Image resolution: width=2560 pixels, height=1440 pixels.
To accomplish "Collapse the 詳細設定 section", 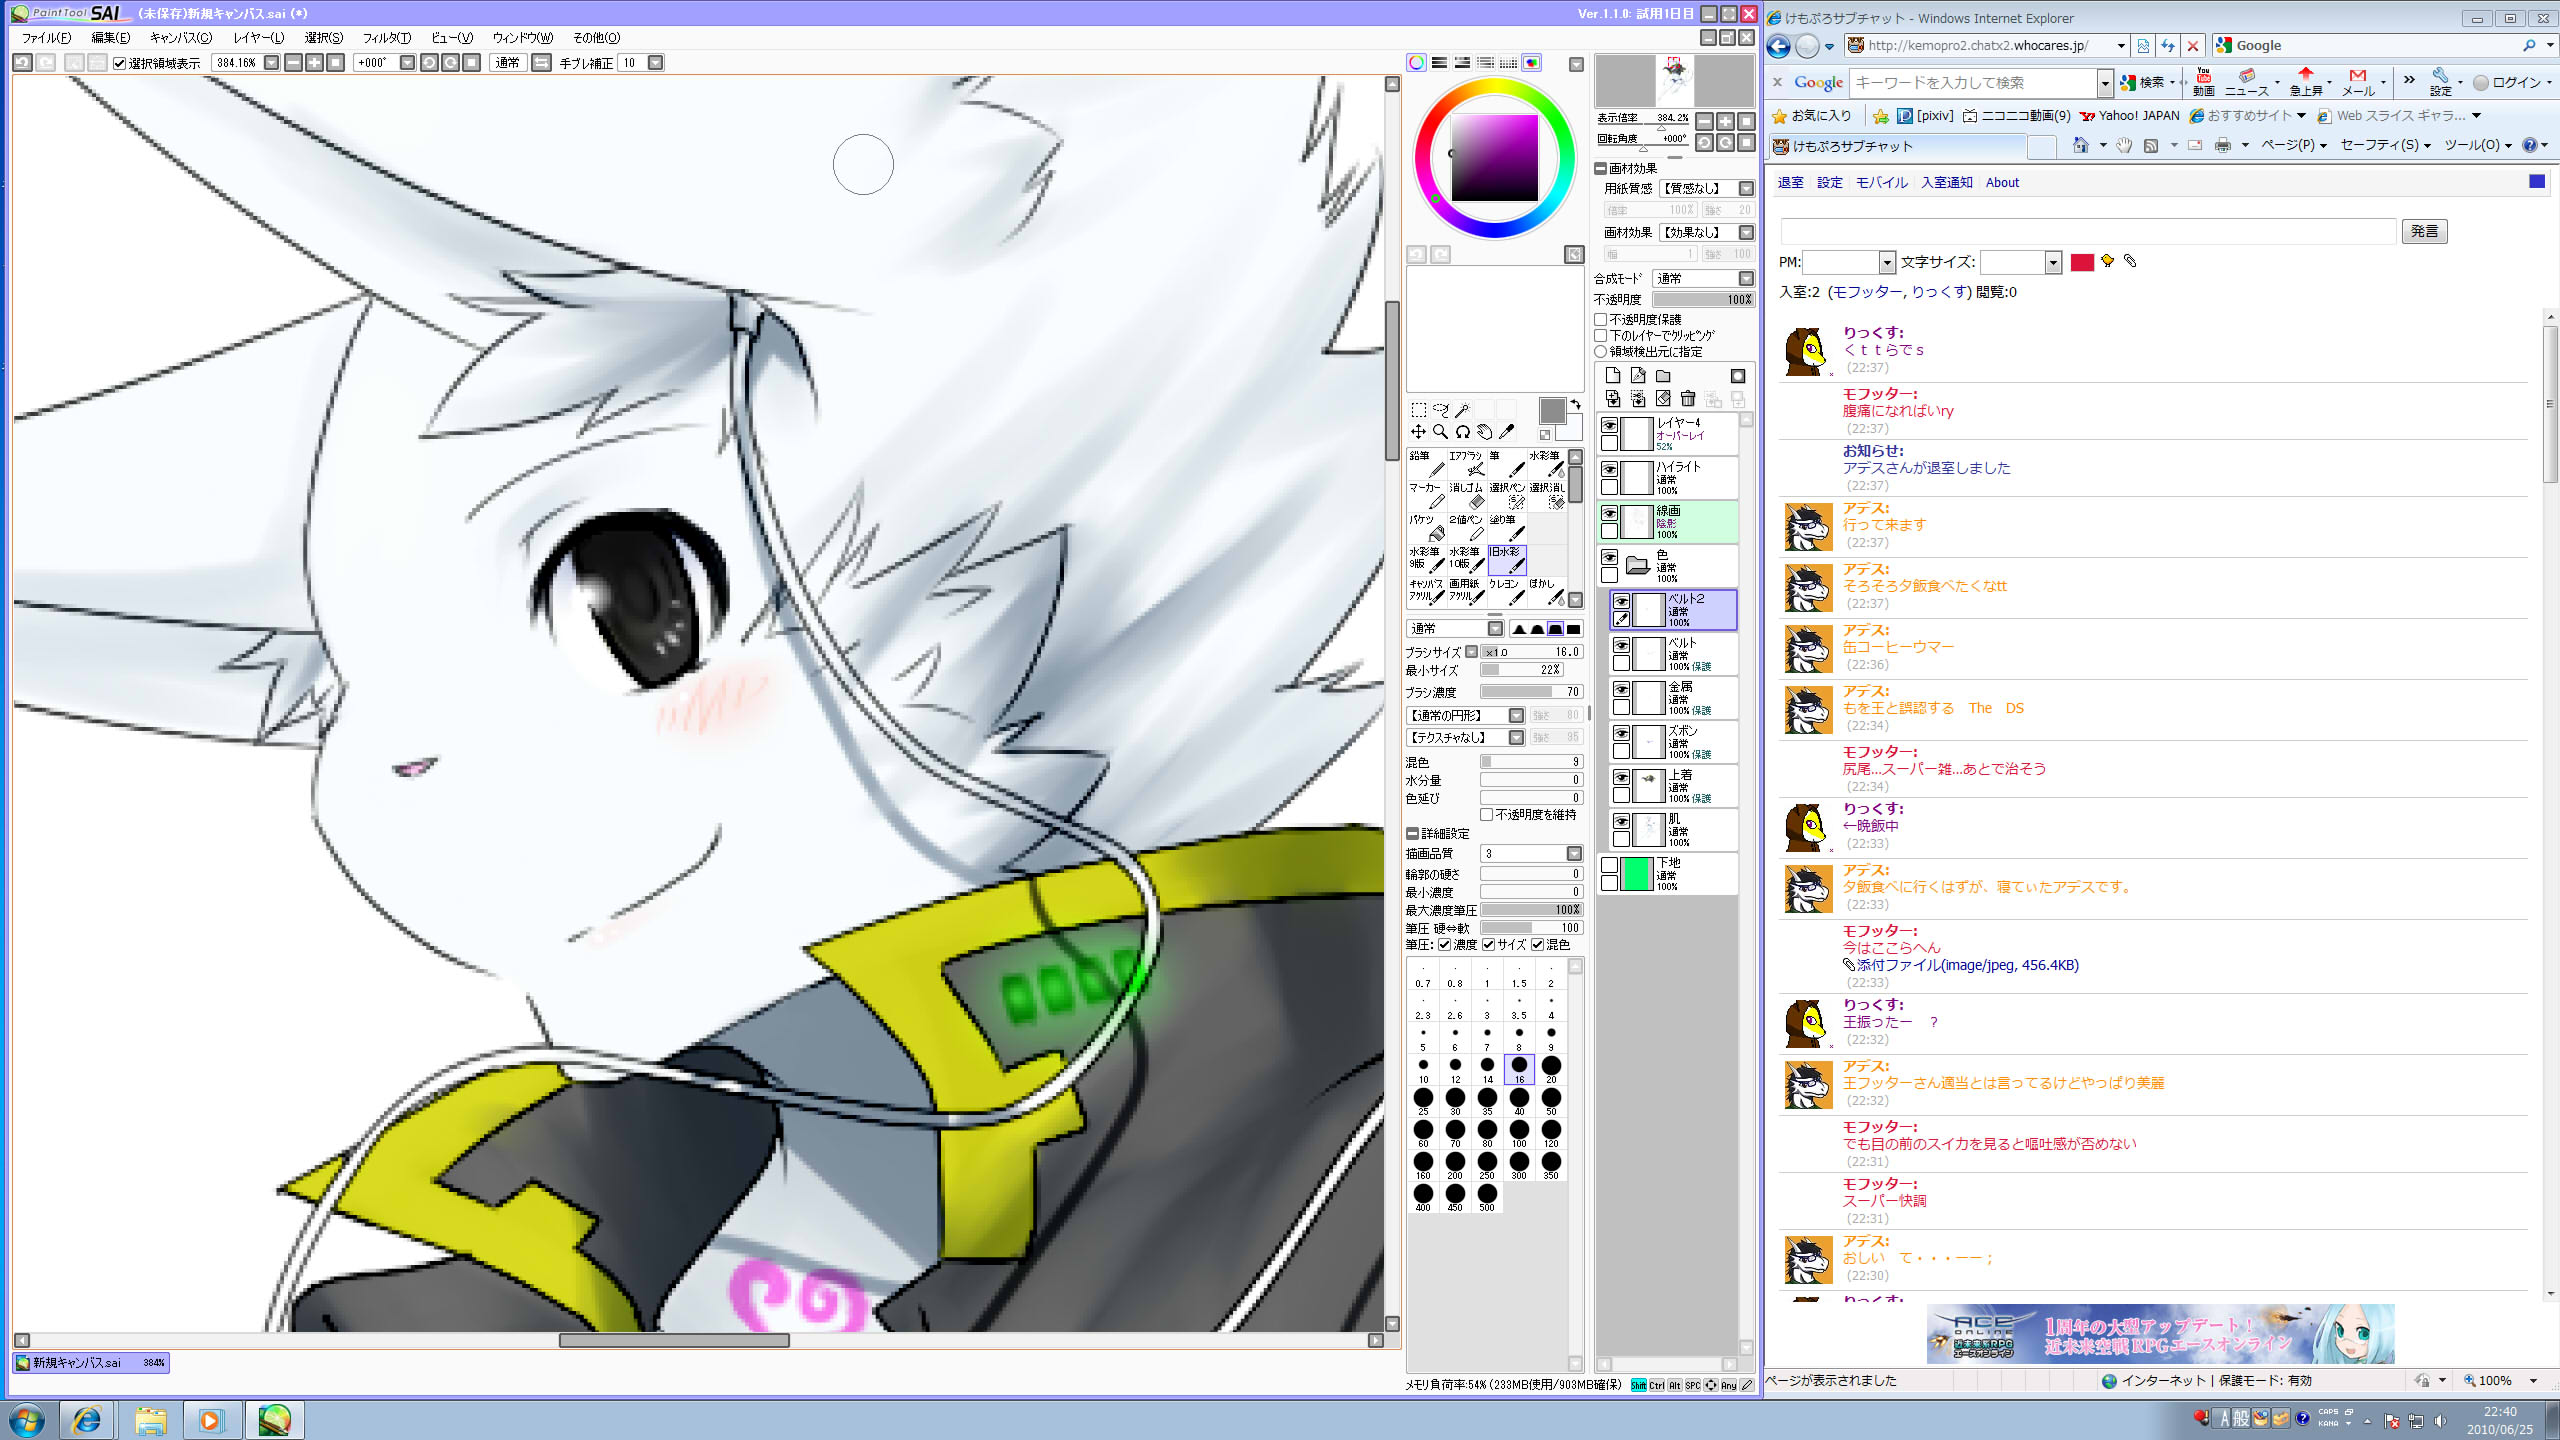I will (x=1412, y=834).
